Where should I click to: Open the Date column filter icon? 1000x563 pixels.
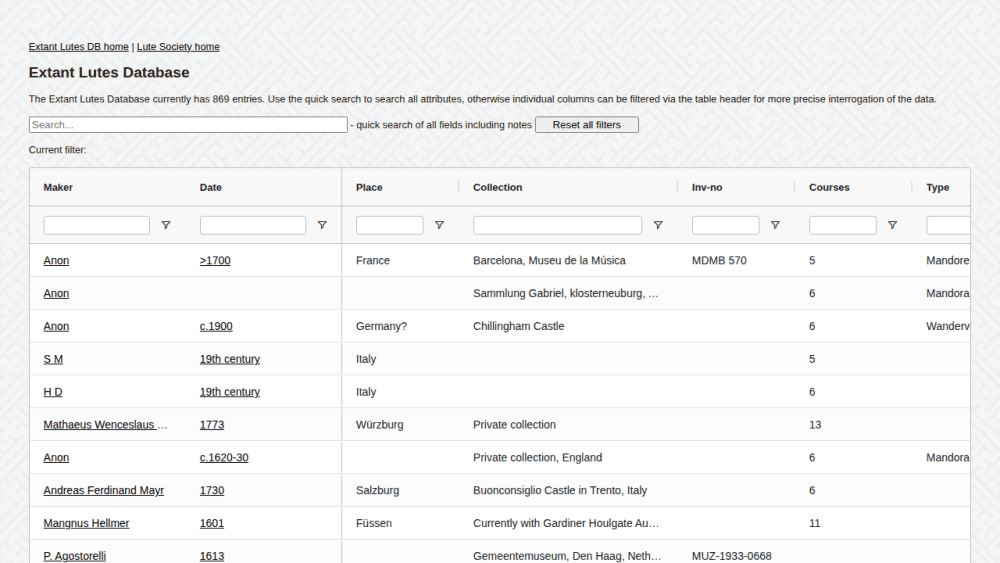(x=322, y=225)
